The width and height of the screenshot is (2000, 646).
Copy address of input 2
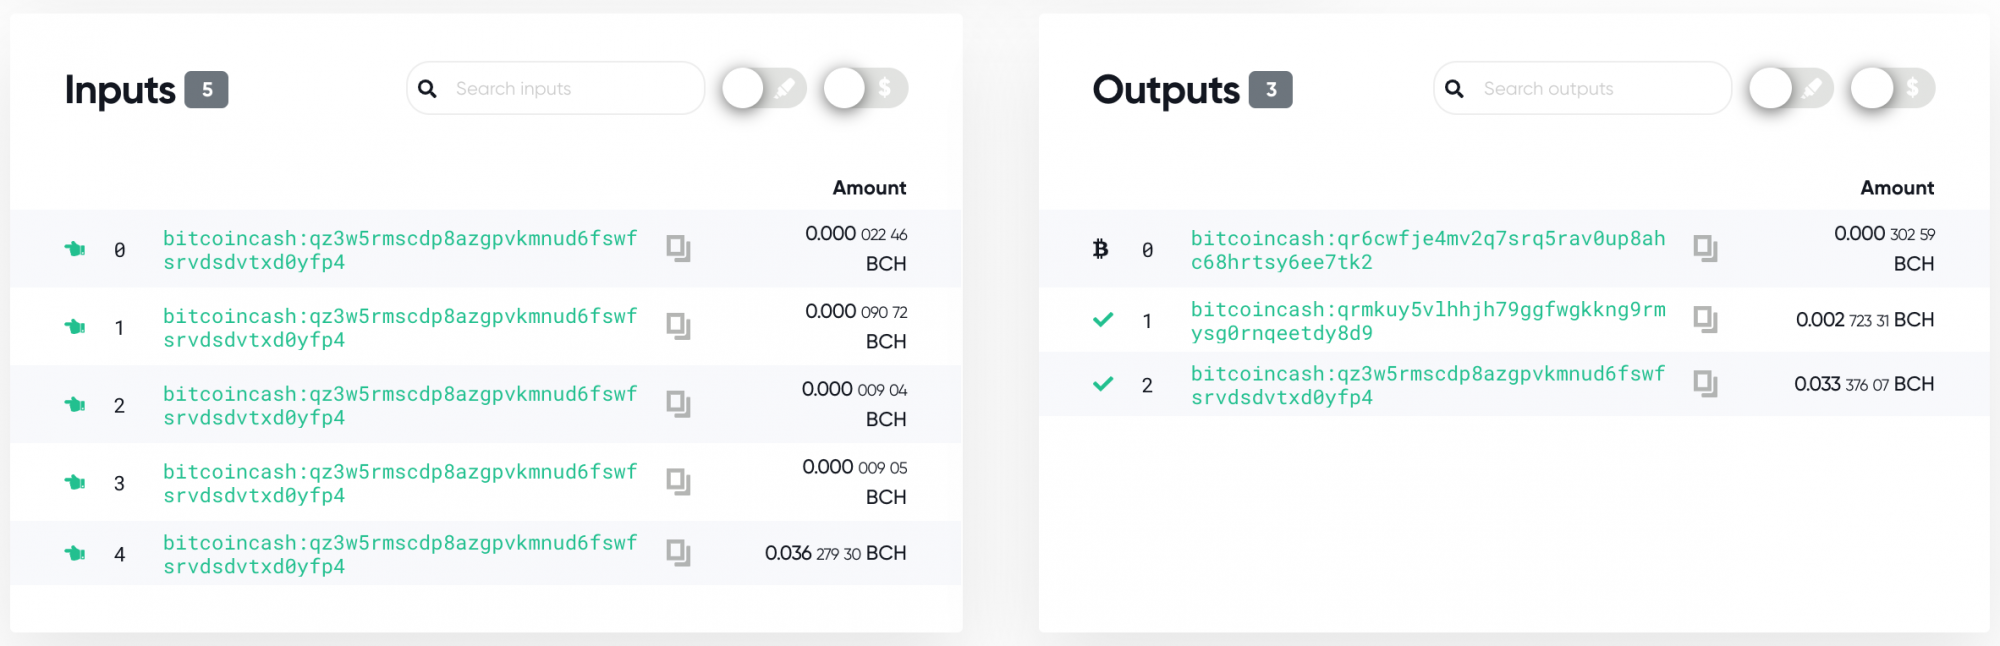[678, 404]
